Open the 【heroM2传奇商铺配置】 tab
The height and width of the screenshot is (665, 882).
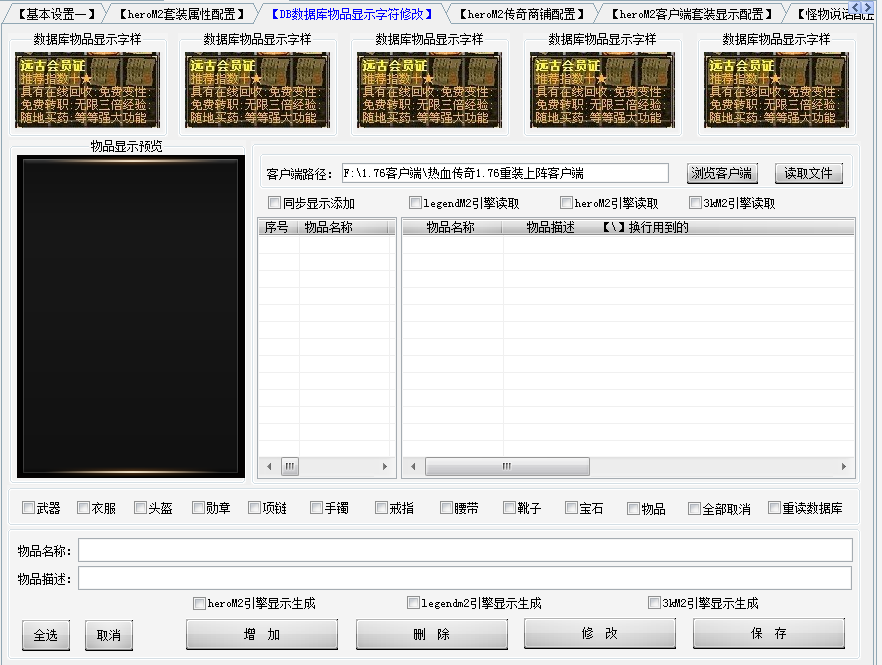[x=522, y=14]
